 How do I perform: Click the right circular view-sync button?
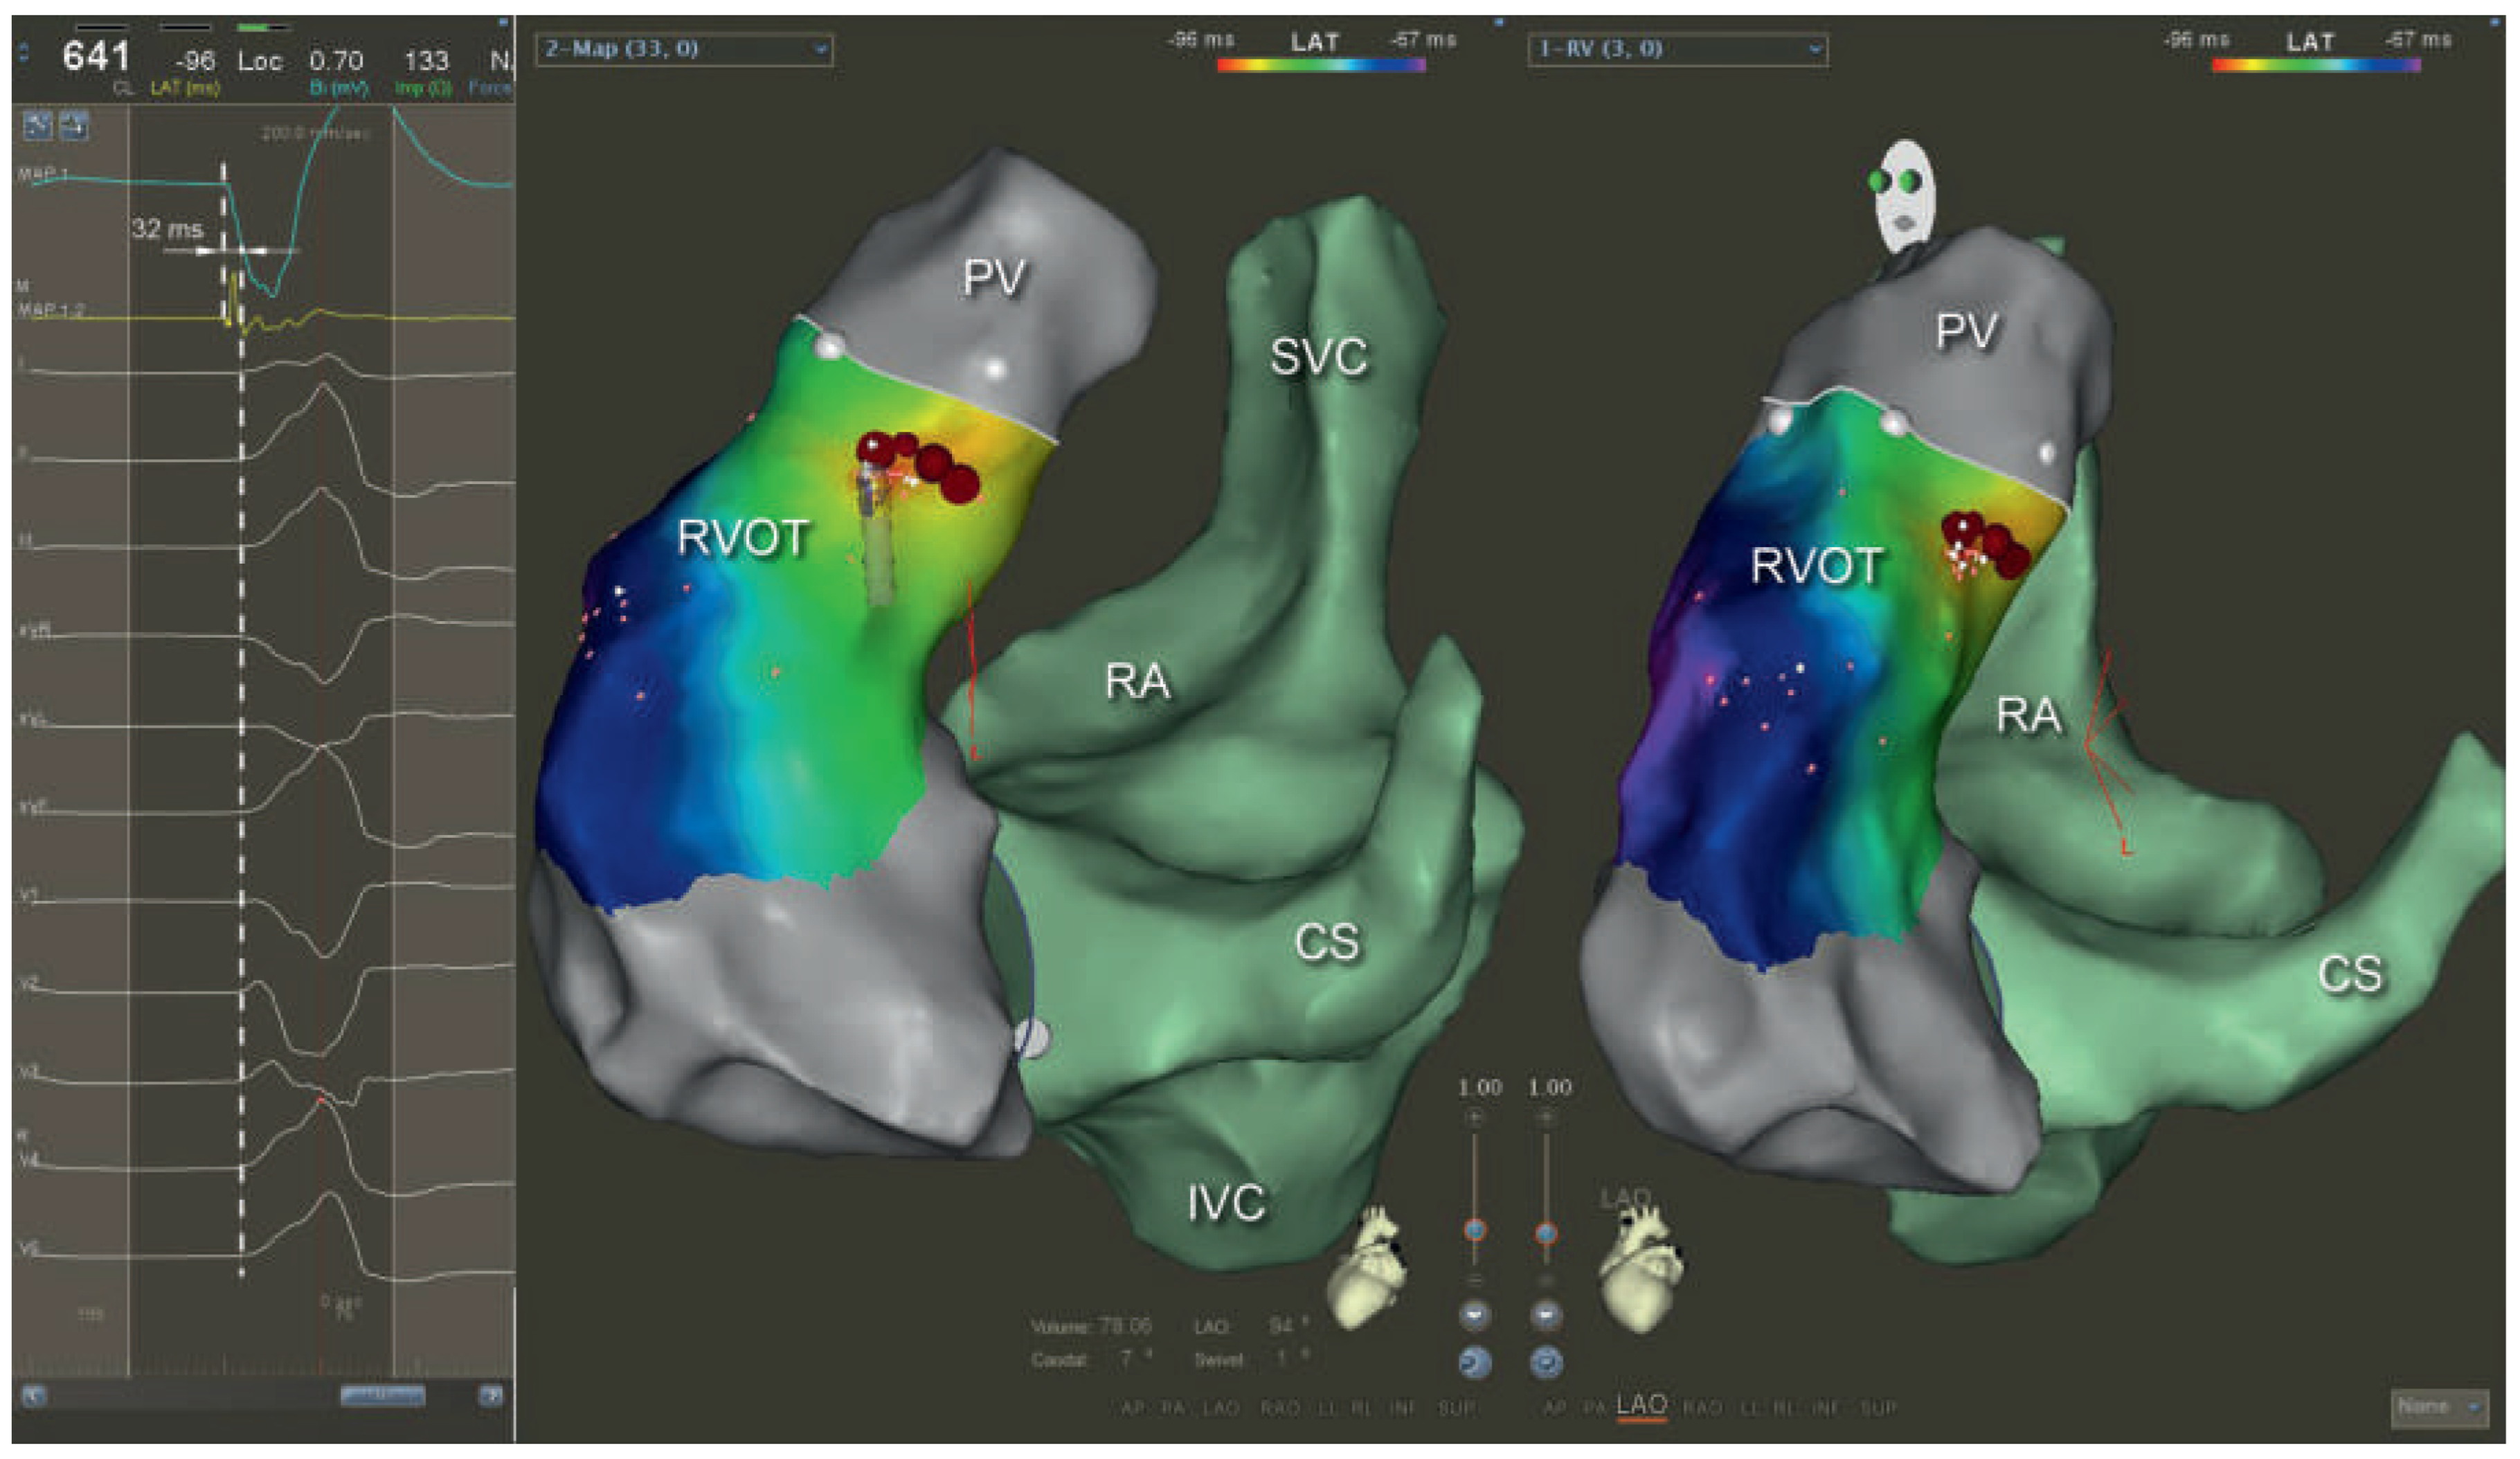[x=1546, y=1362]
